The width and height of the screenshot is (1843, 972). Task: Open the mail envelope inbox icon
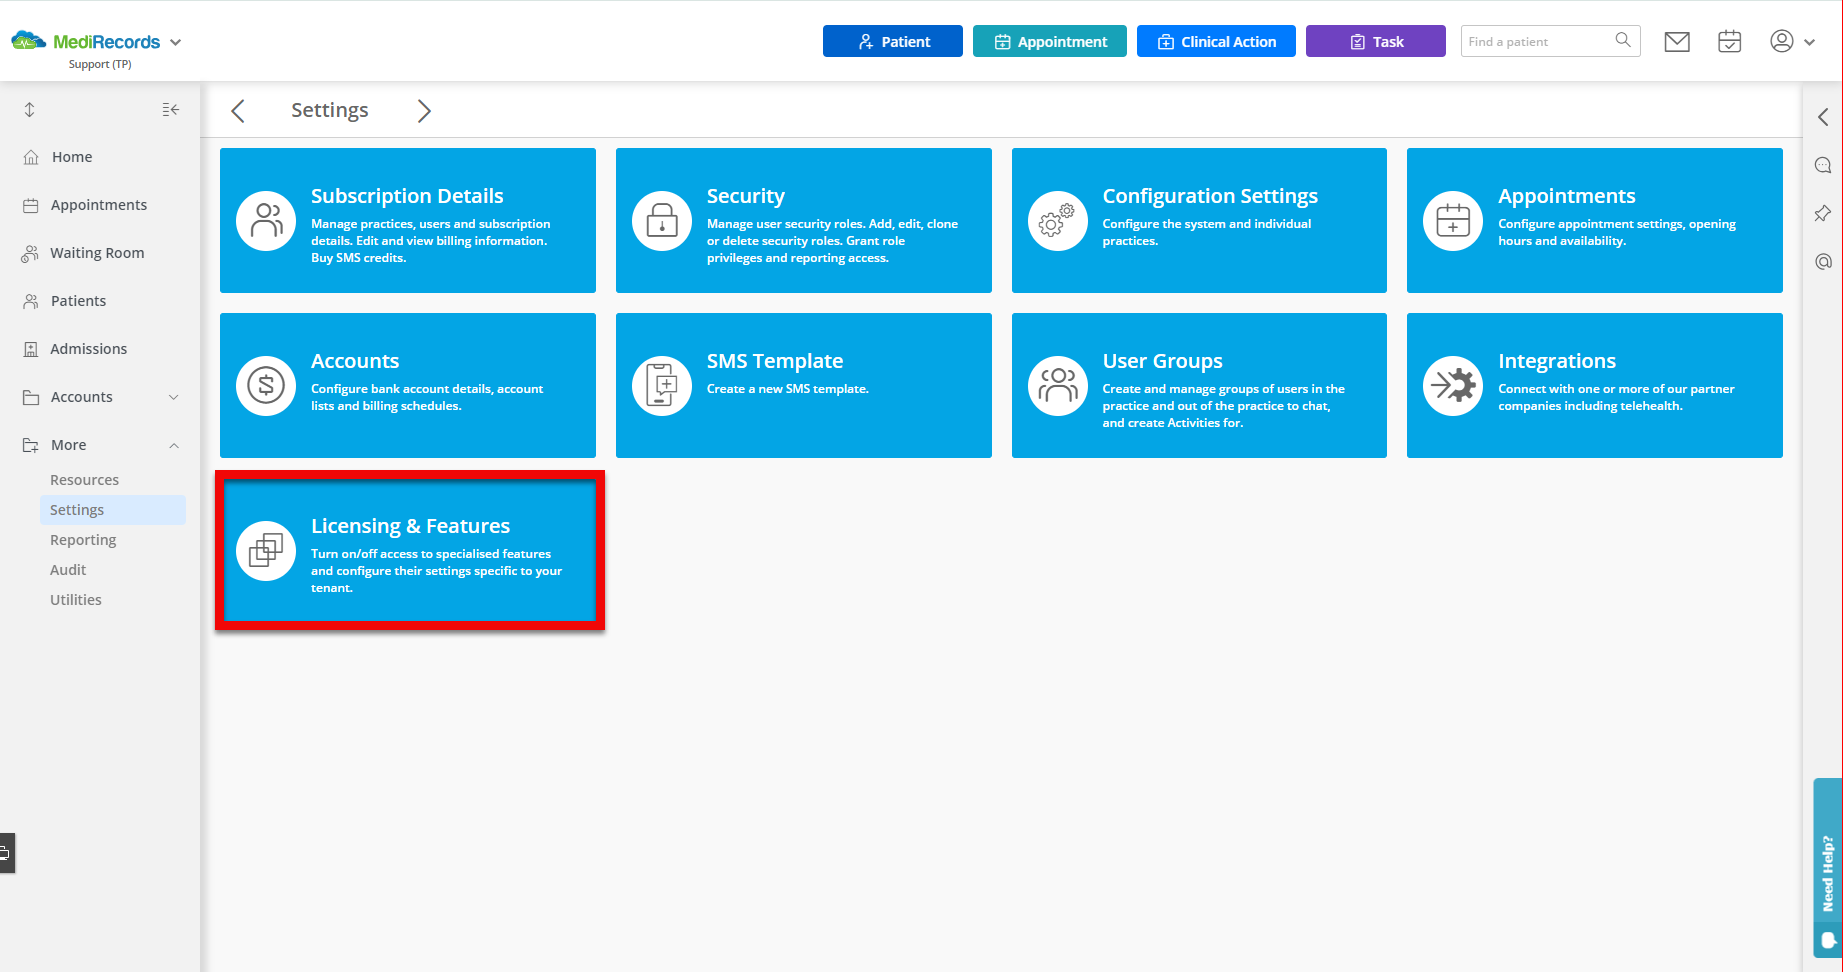(x=1677, y=42)
